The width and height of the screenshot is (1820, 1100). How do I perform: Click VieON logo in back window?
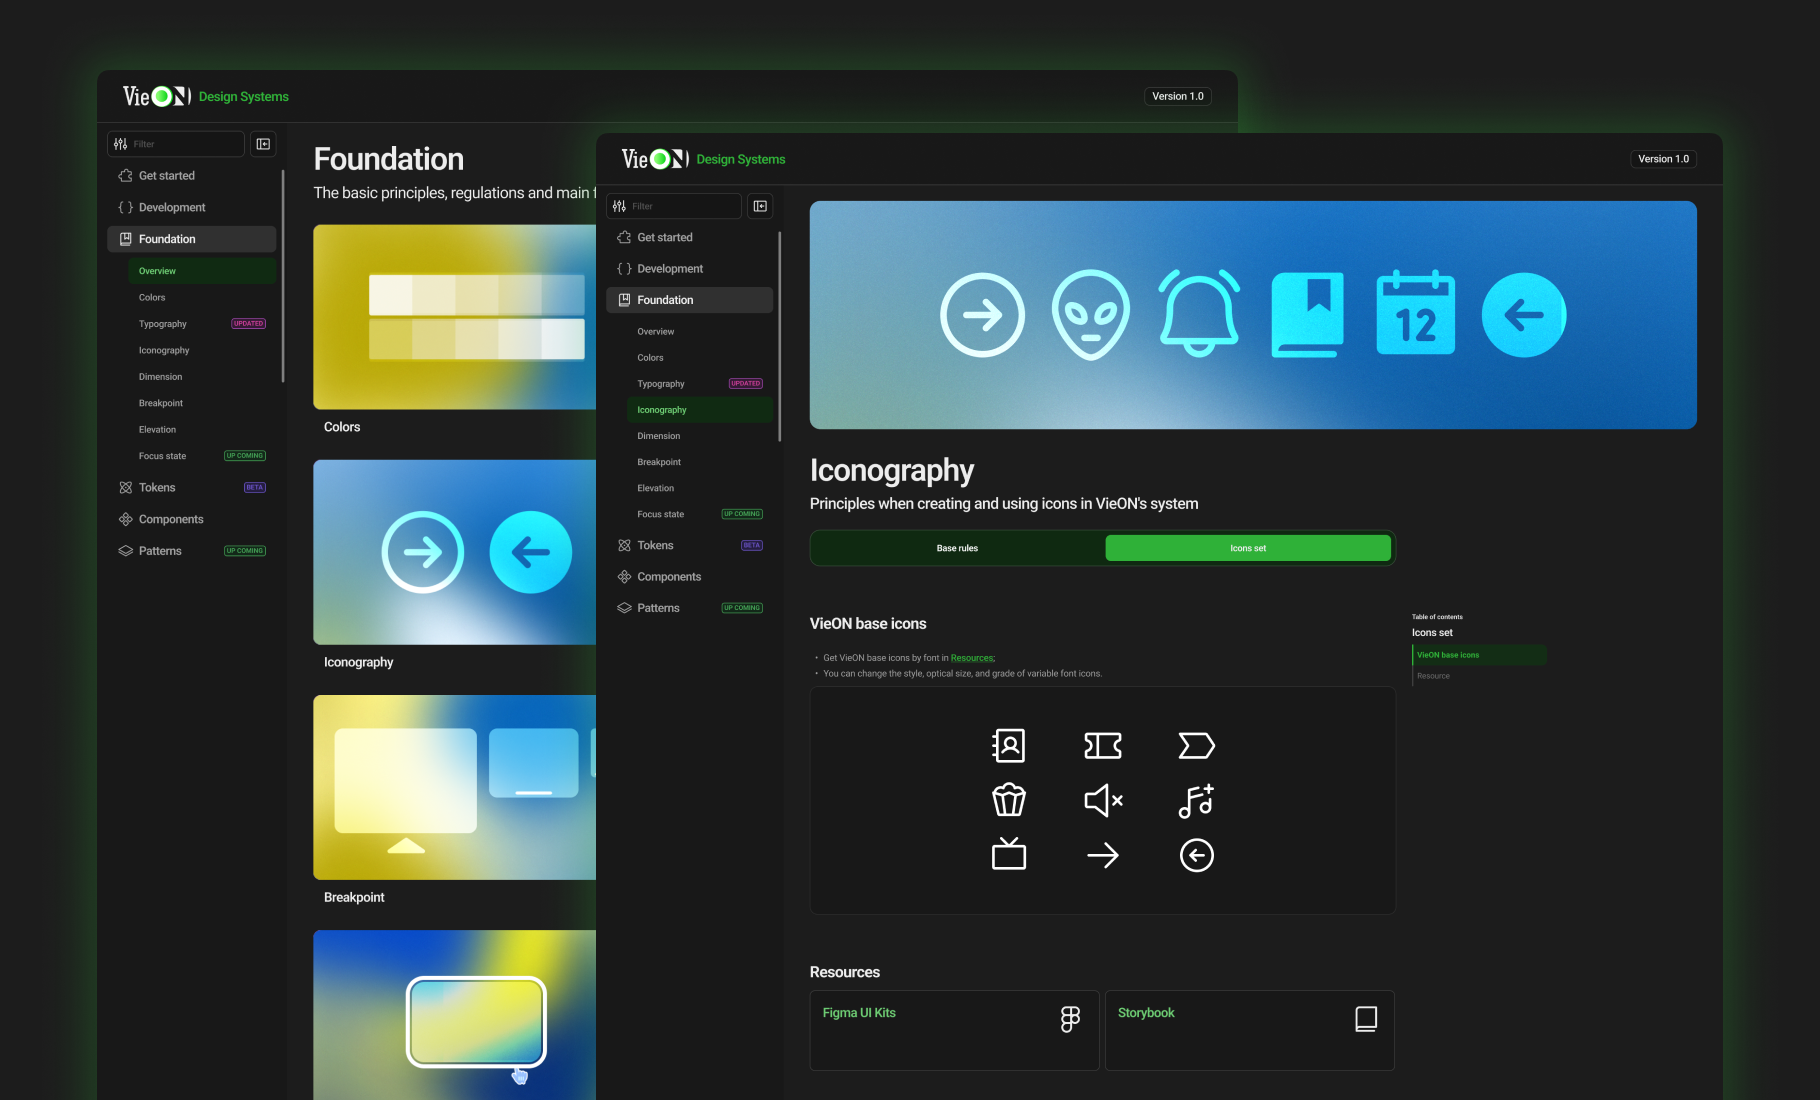pyautogui.click(x=157, y=96)
